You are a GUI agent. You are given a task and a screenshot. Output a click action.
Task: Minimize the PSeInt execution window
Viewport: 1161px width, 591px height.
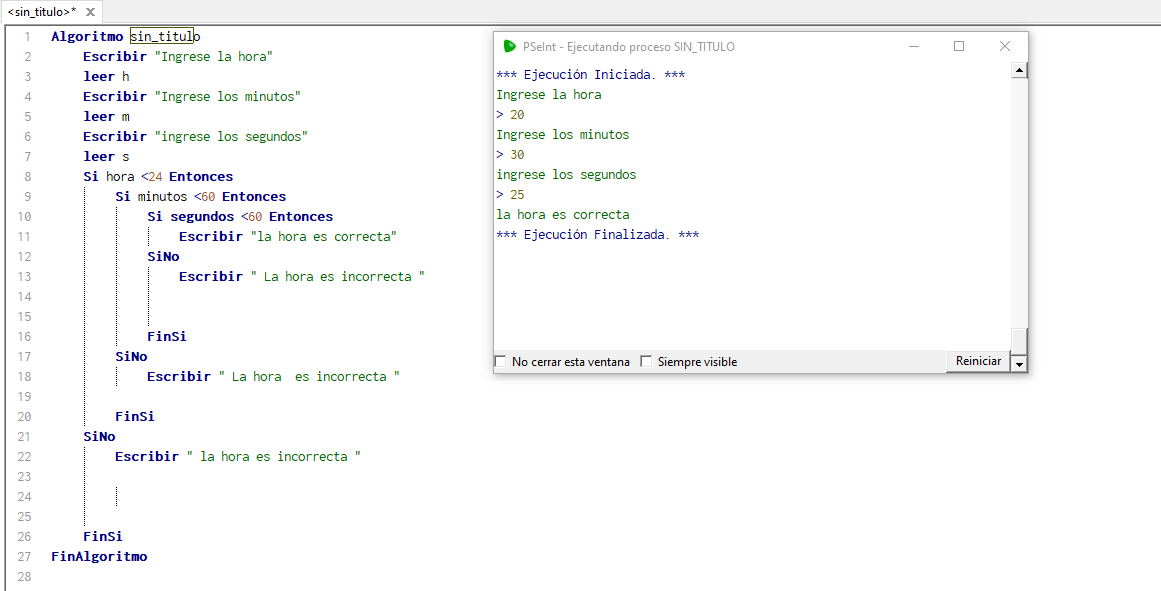click(x=913, y=46)
